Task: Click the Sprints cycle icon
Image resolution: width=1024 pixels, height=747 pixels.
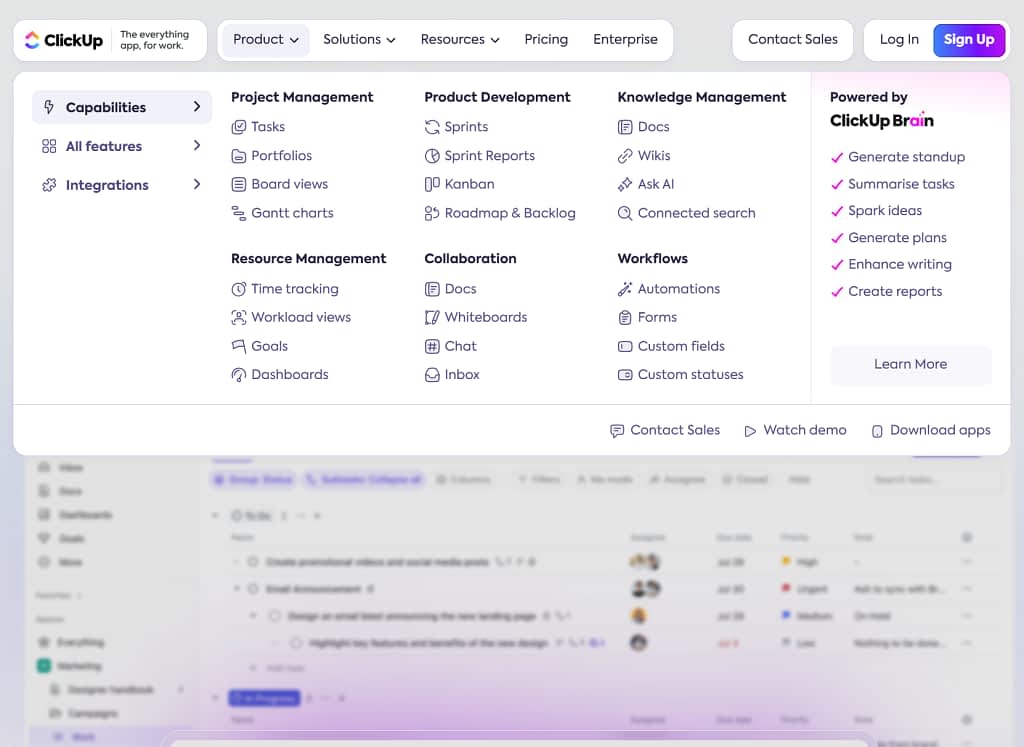Action: click(432, 127)
